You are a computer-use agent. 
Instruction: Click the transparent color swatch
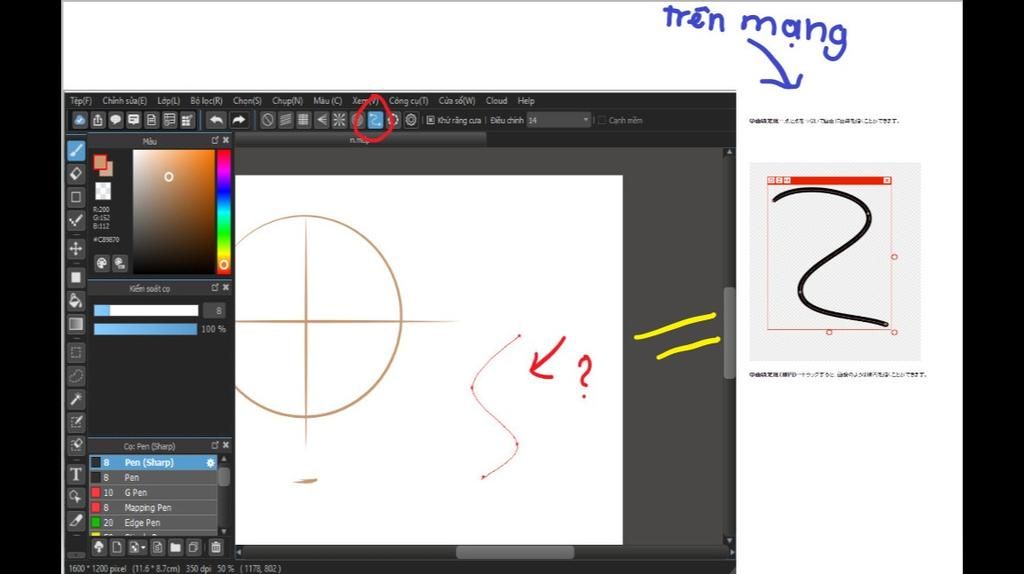[103, 191]
